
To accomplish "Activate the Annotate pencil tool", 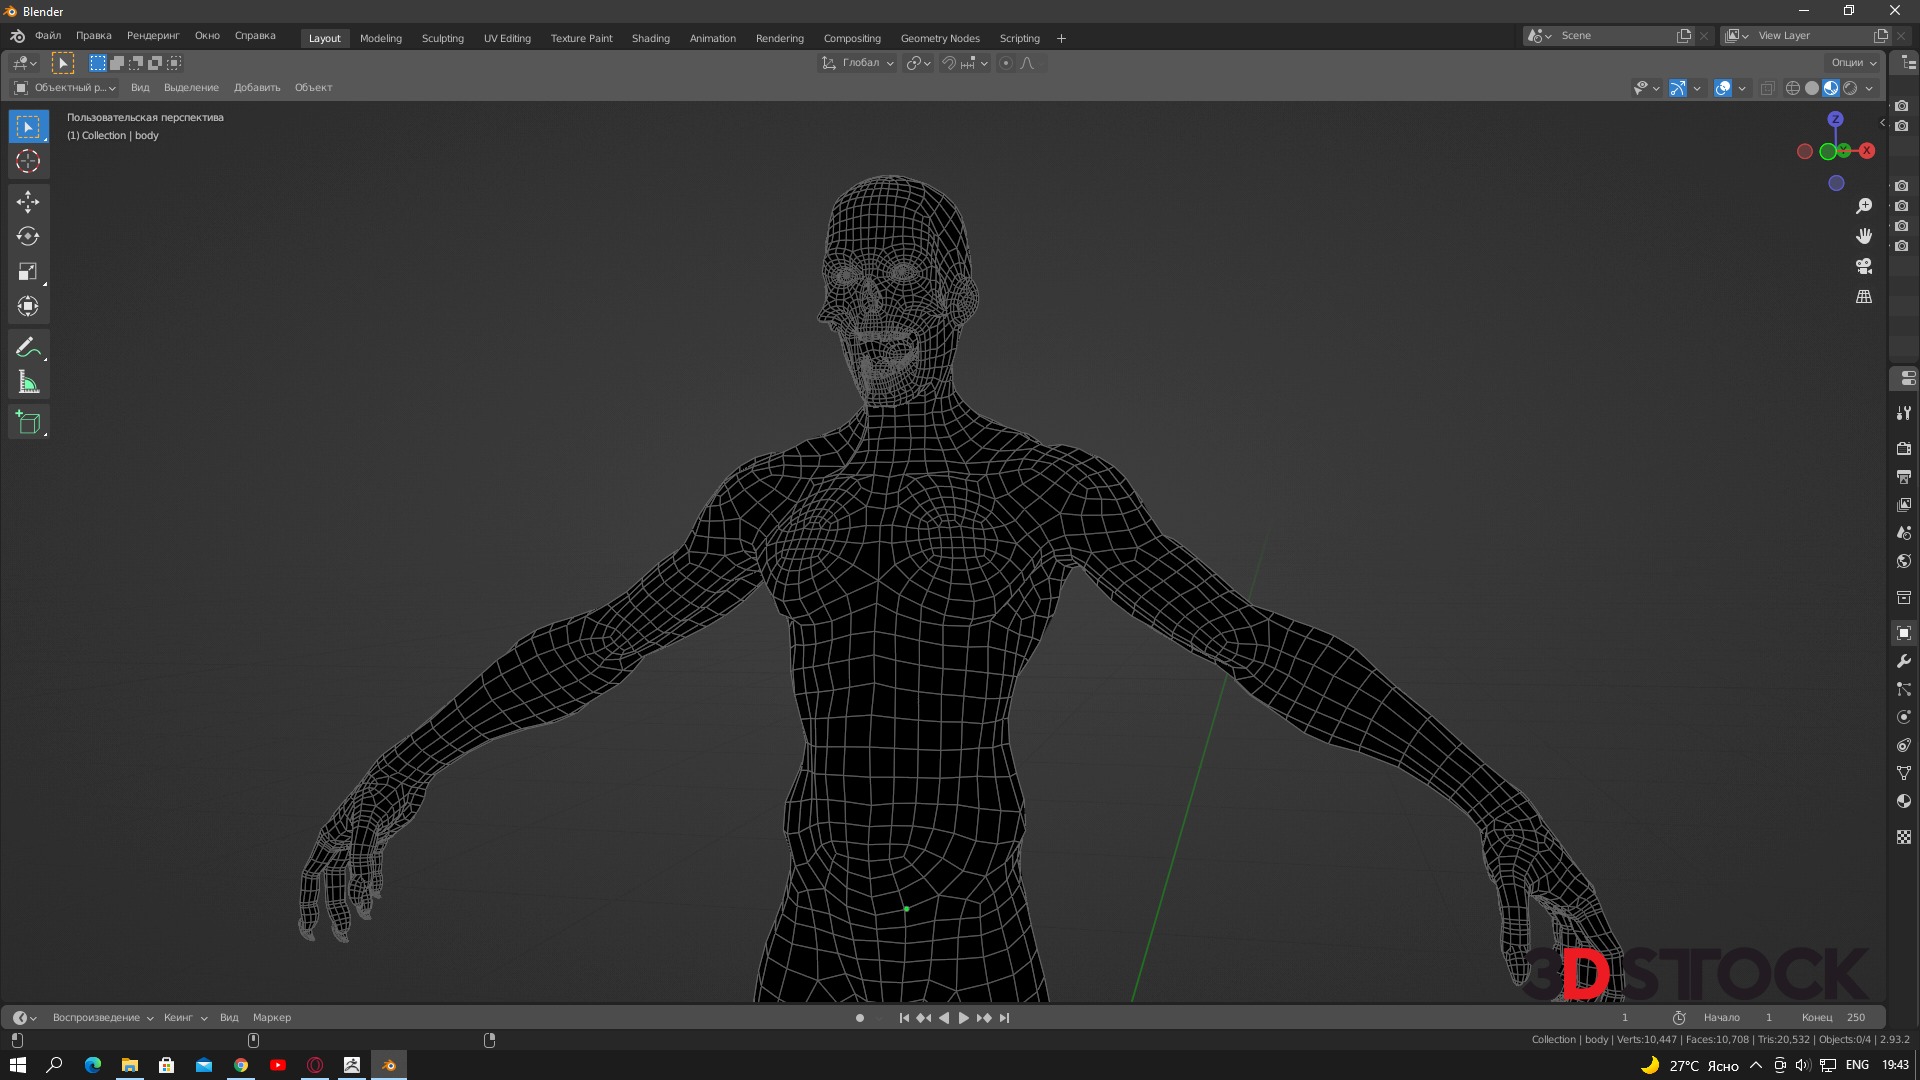I will pos(28,347).
